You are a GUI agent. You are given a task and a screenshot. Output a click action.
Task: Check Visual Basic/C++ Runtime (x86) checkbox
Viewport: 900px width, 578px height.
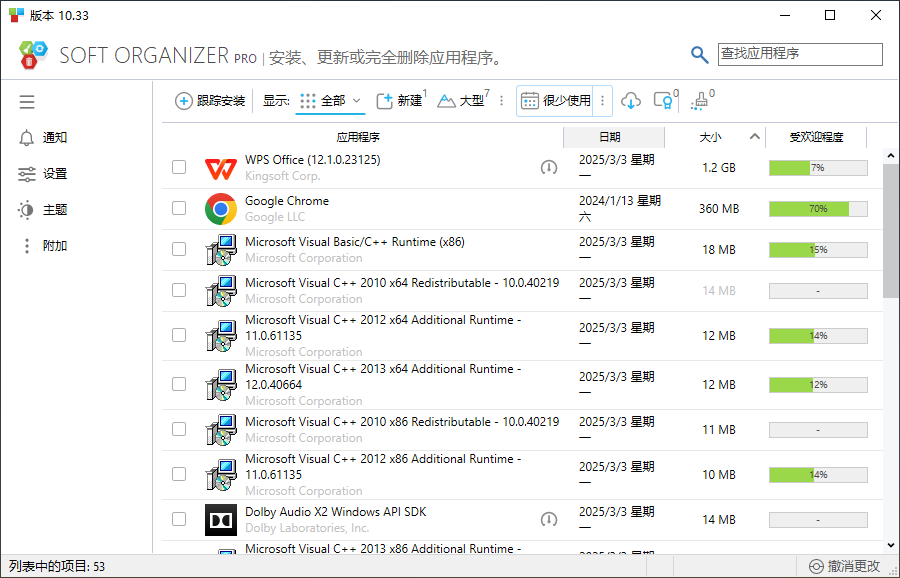179,249
